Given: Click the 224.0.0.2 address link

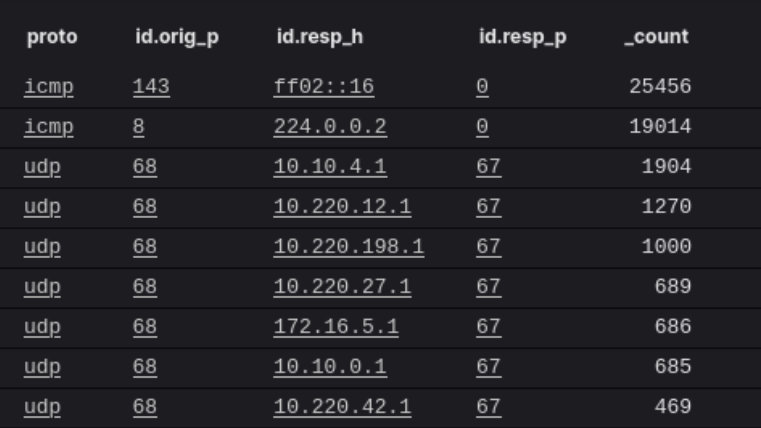Looking at the screenshot, I should click(x=330, y=127).
